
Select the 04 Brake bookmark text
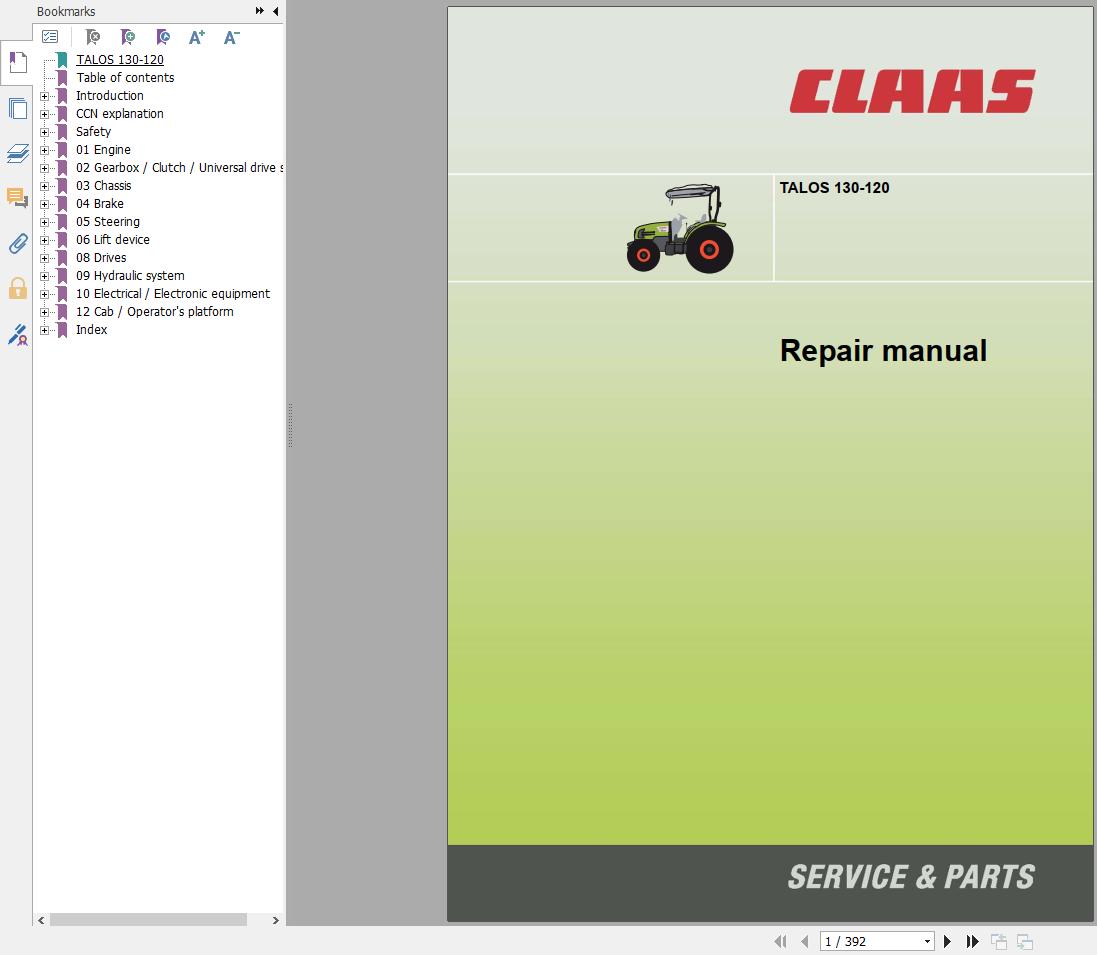click(x=99, y=204)
